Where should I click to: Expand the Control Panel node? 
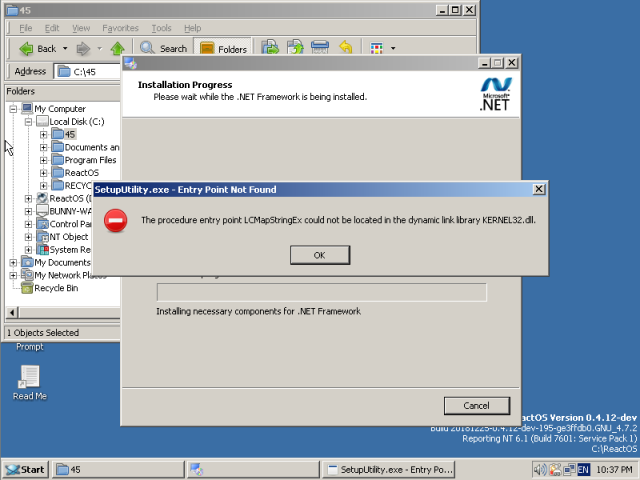[28, 224]
